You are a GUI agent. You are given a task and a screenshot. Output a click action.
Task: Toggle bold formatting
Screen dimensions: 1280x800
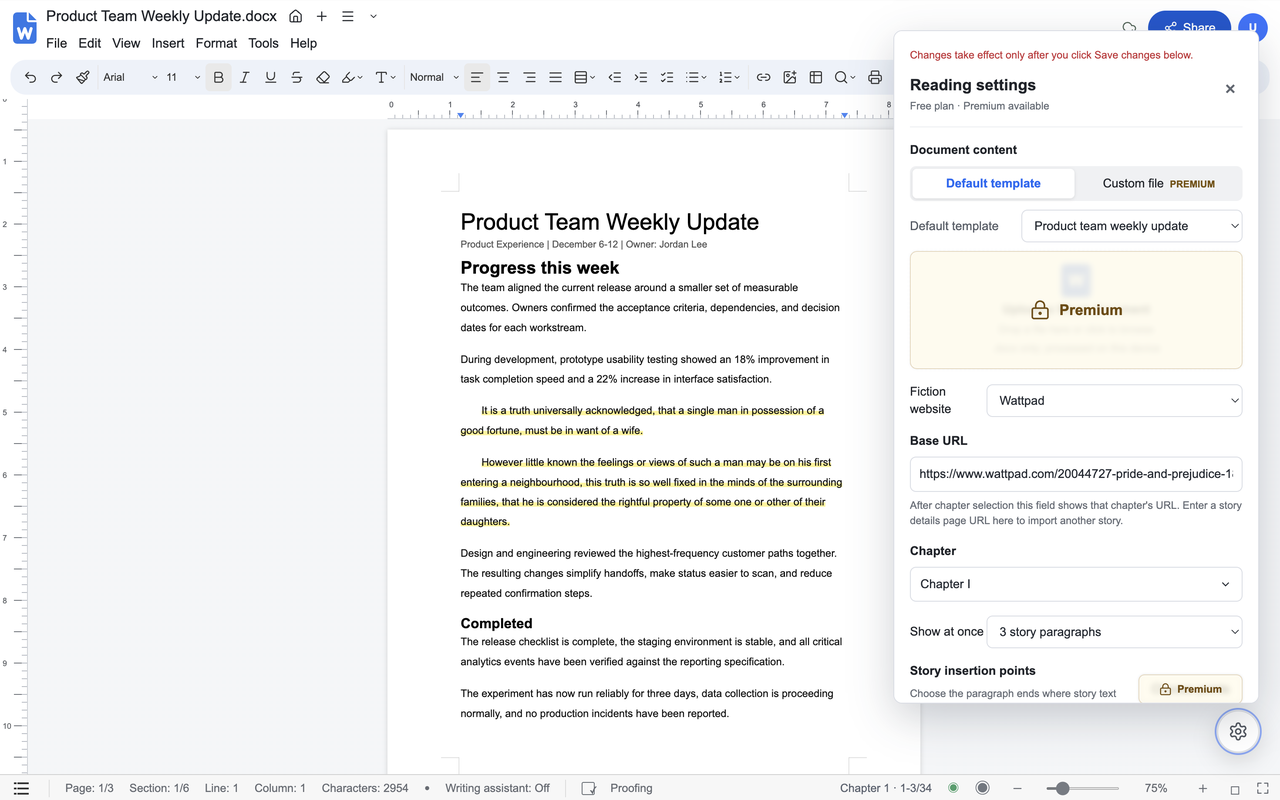point(218,77)
